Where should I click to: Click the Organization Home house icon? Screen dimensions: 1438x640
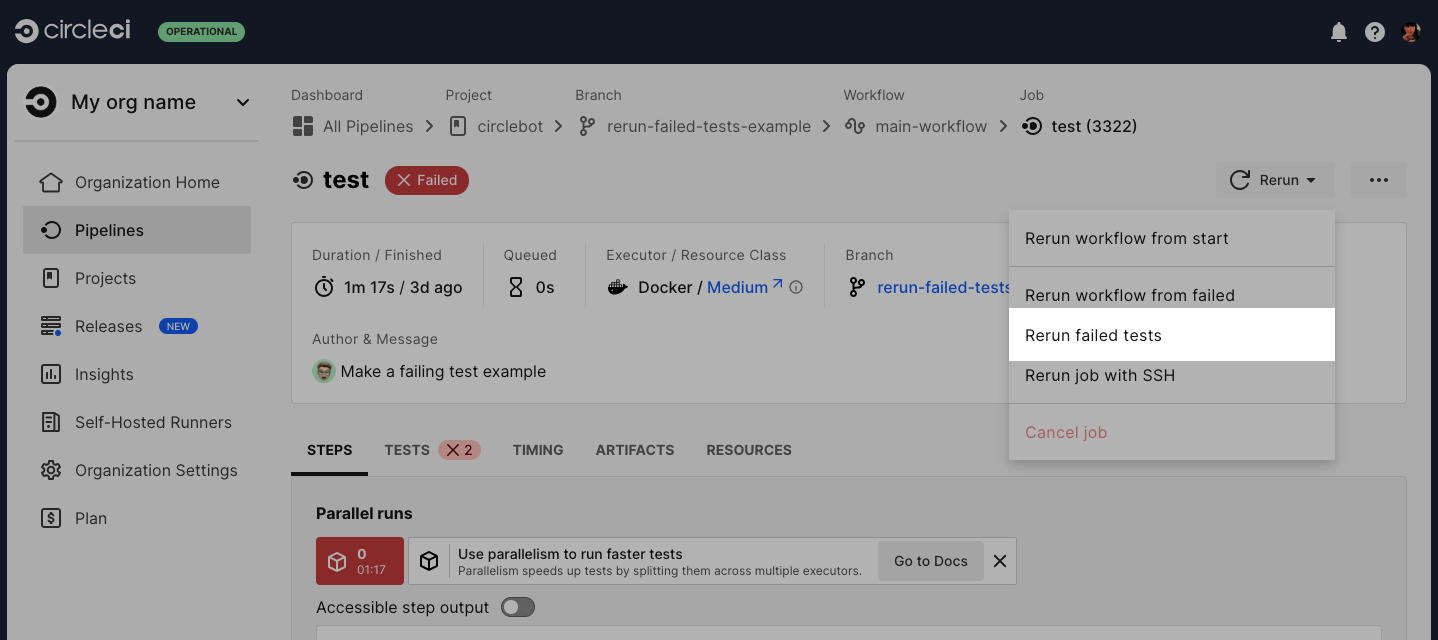click(51, 182)
